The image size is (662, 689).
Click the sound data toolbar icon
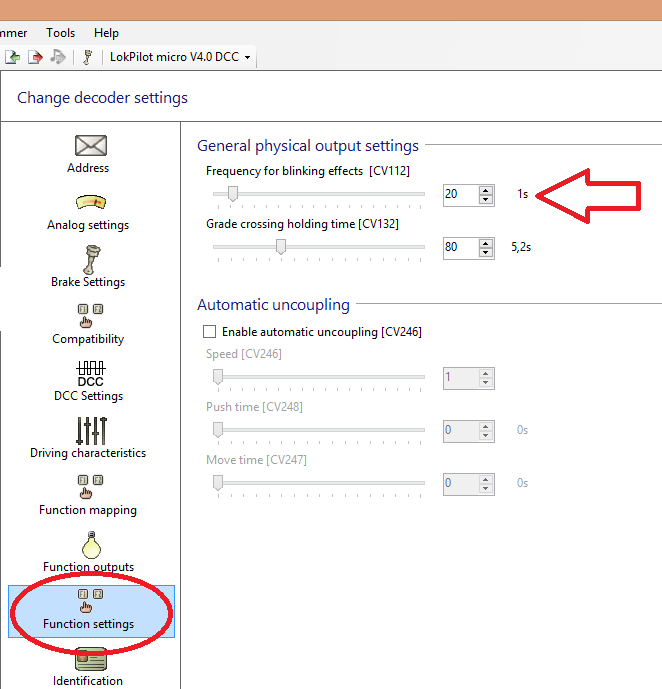(58, 57)
